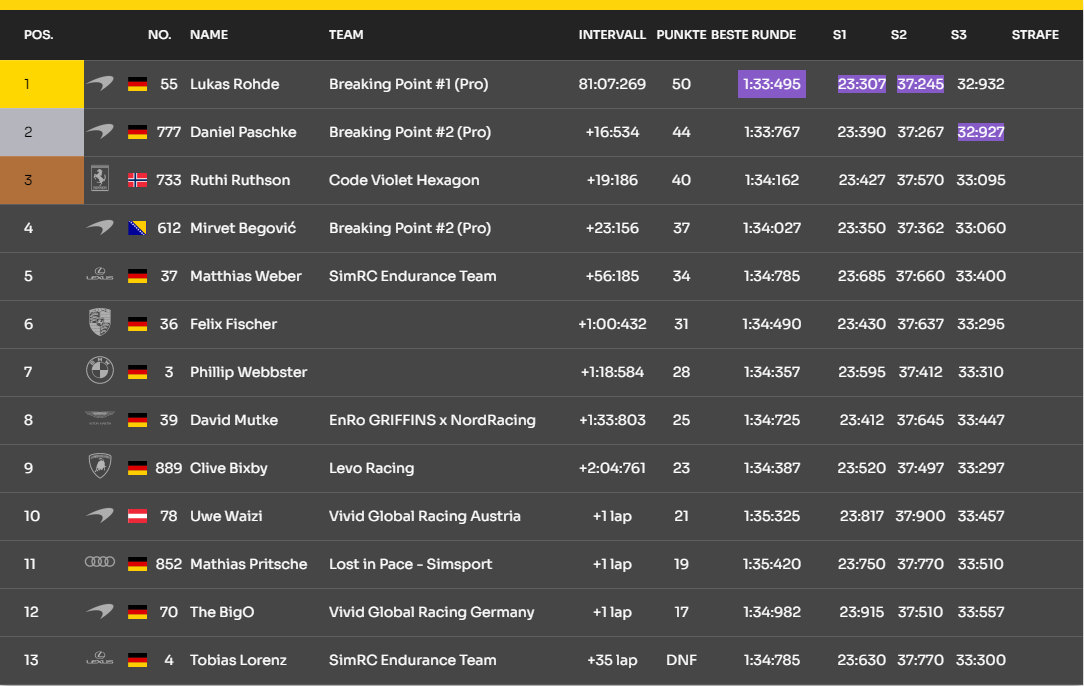
Task: Click the Porsche crest in Felix Fischer's row
Action: click(100, 324)
